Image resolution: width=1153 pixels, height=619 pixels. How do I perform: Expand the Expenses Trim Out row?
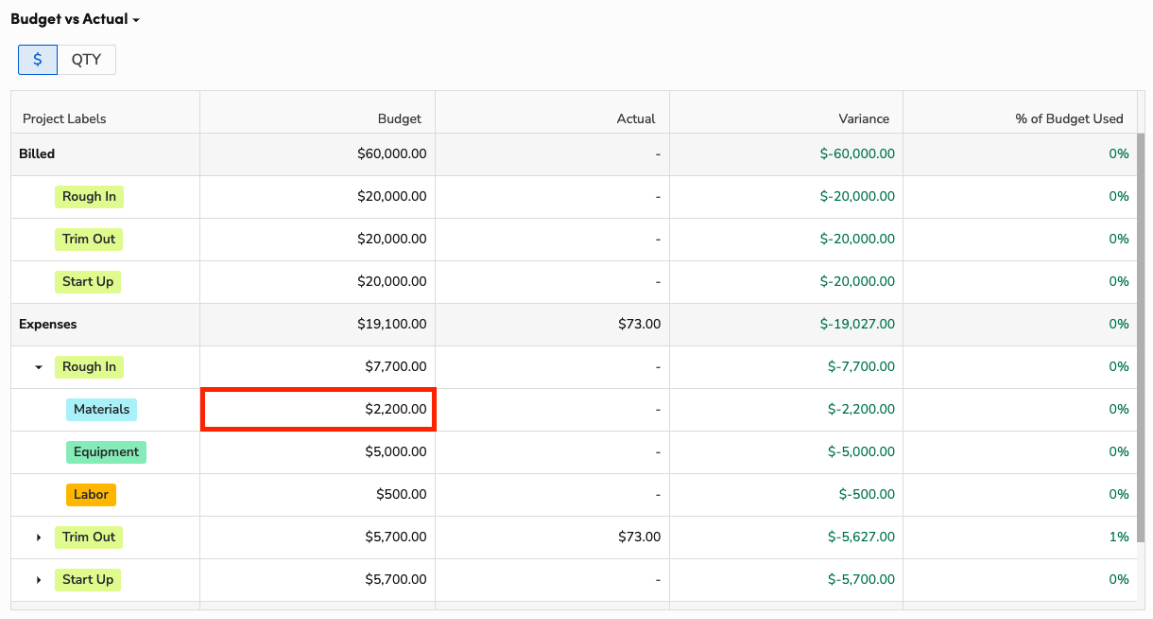click(39, 537)
